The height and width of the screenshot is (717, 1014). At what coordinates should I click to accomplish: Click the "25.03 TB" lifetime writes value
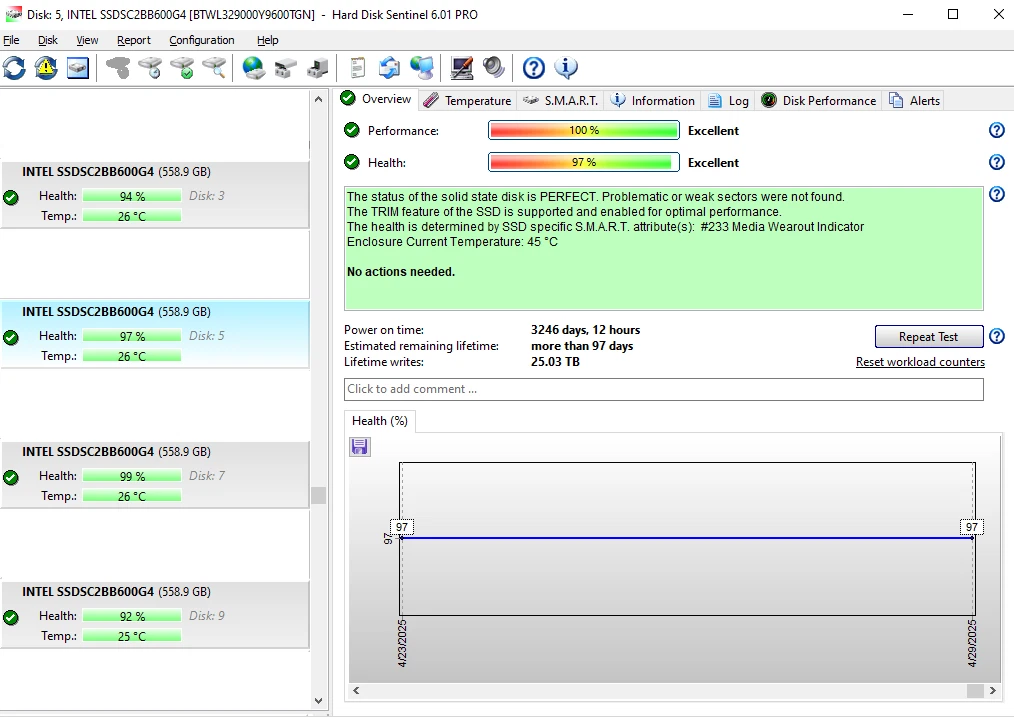point(556,362)
